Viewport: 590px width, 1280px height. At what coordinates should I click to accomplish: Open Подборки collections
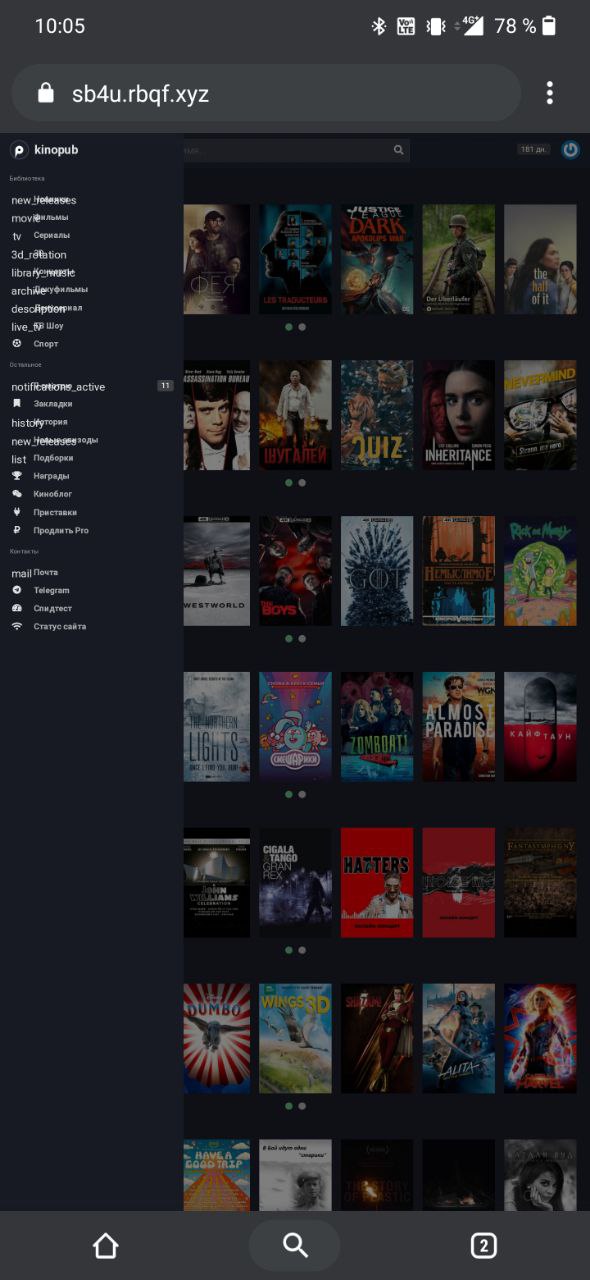(53, 458)
